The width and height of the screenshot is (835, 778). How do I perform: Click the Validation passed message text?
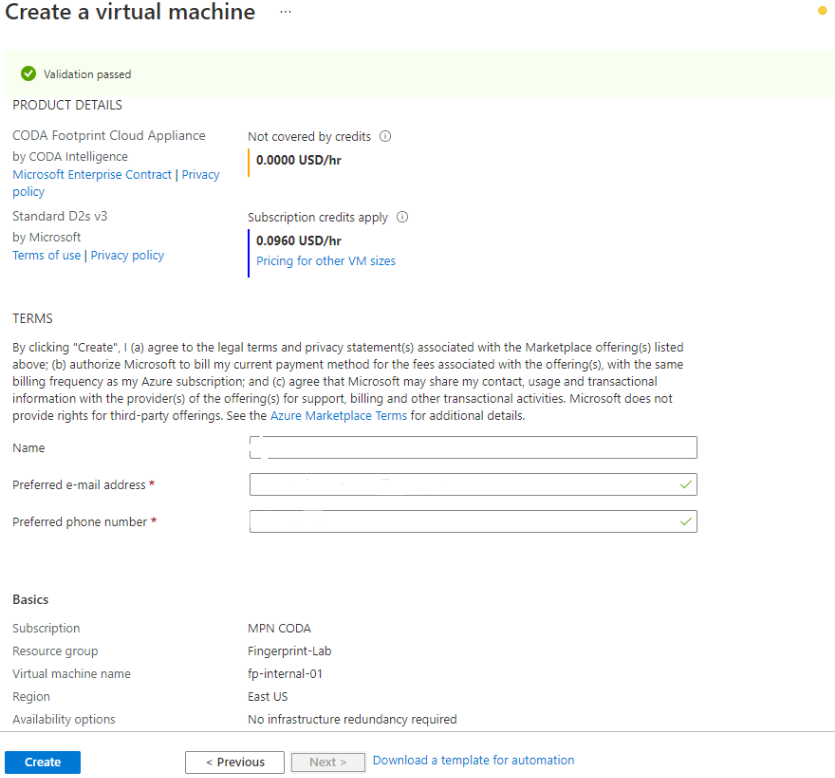coord(87,74)
